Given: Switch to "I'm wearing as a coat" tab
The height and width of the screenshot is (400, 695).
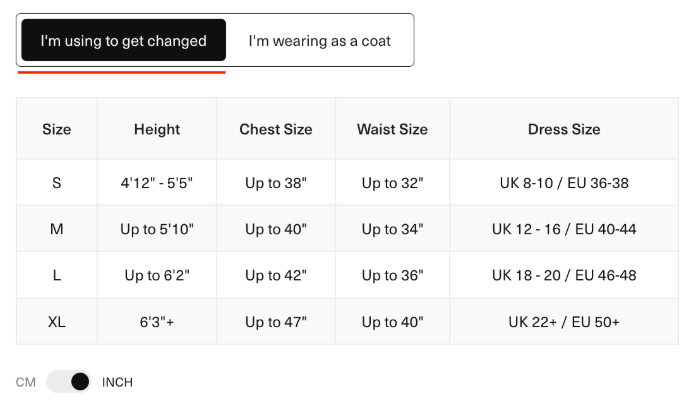Looking at the screenshot, I should coord(319,41).
